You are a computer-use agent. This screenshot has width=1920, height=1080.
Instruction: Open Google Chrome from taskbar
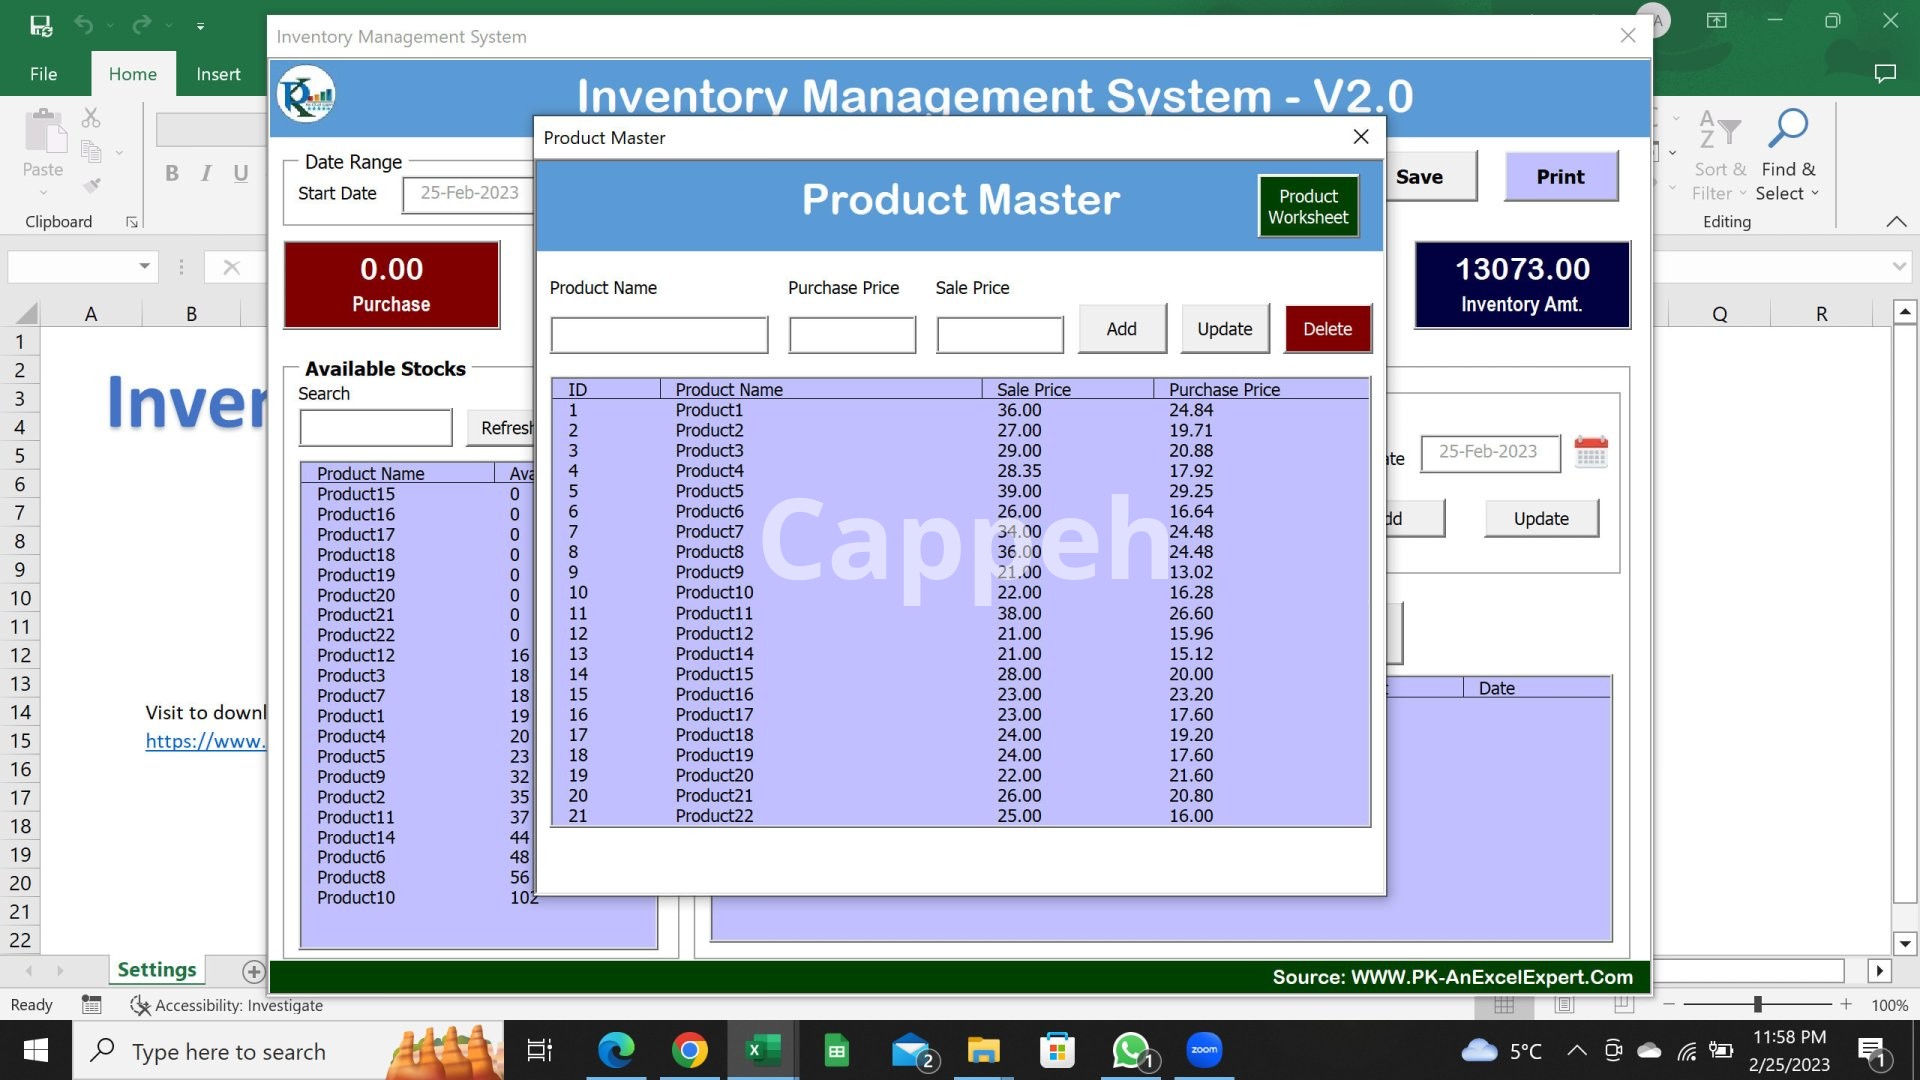[689, 1051]
